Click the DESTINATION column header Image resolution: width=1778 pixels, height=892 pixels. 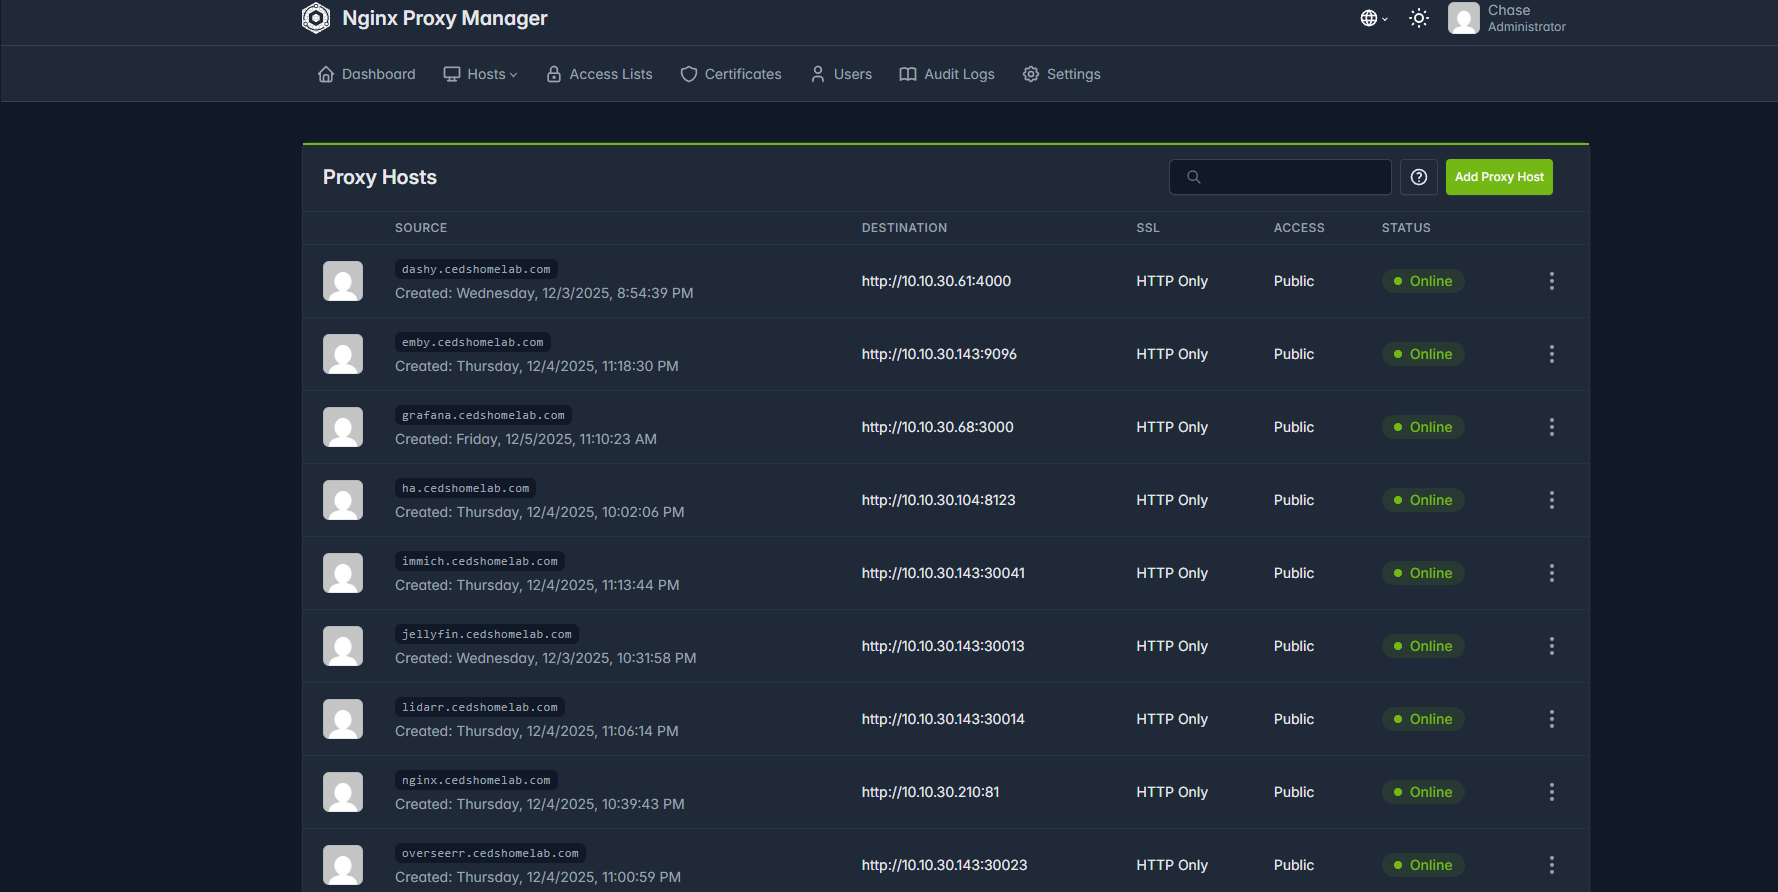pos(904,228)
